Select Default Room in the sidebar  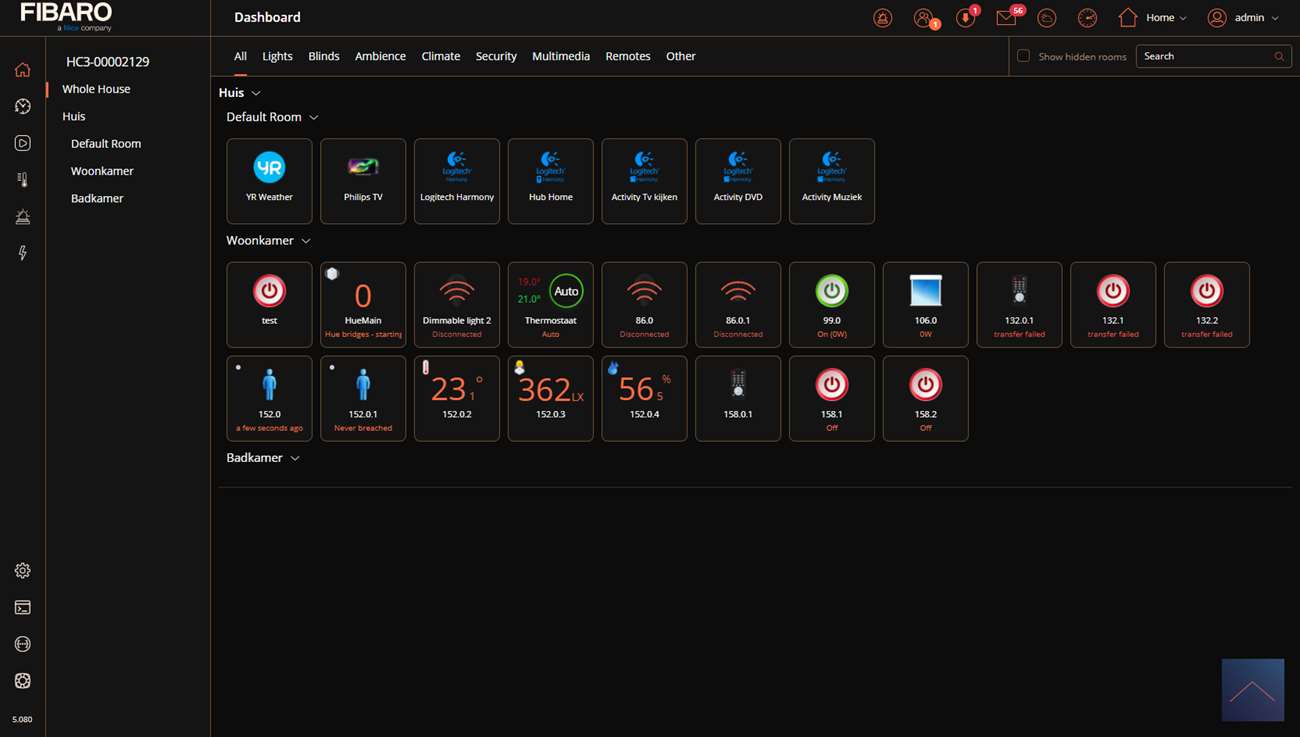[x=106, y=144]
